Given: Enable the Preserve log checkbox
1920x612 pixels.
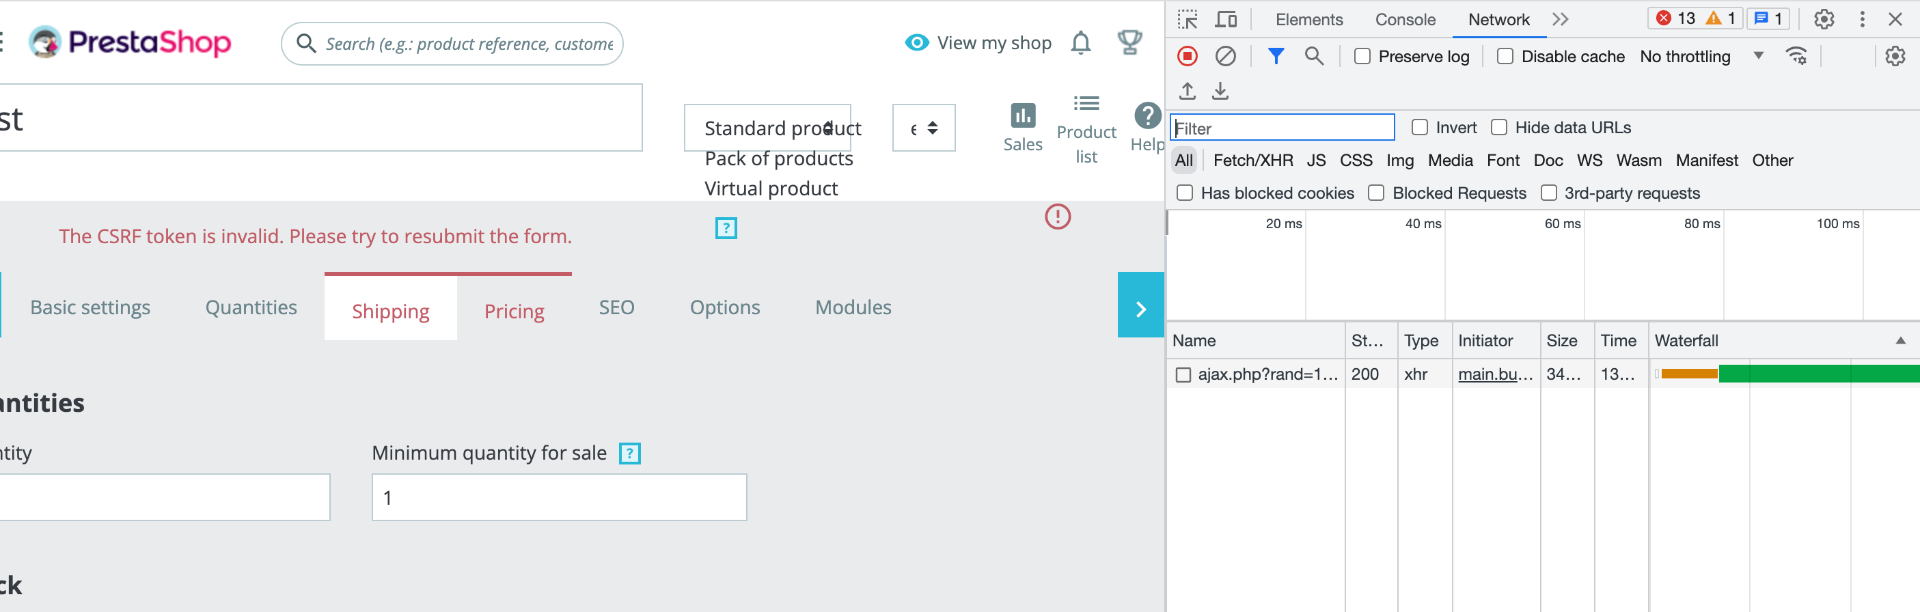Looking at the screenshot, I should click(x=1362, y=57).
